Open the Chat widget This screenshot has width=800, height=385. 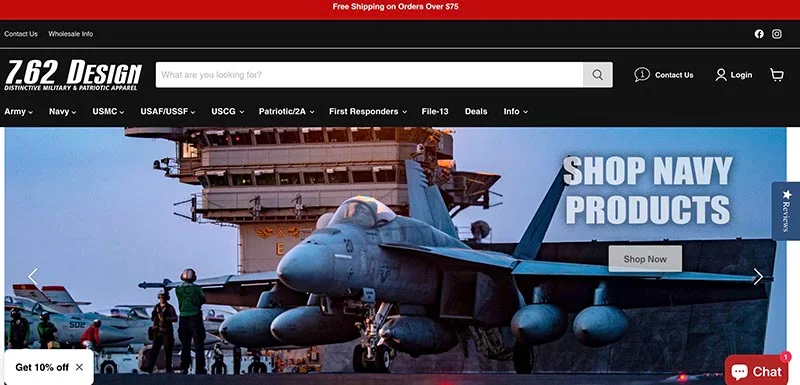pyautogui.click(x=756, y=370)
